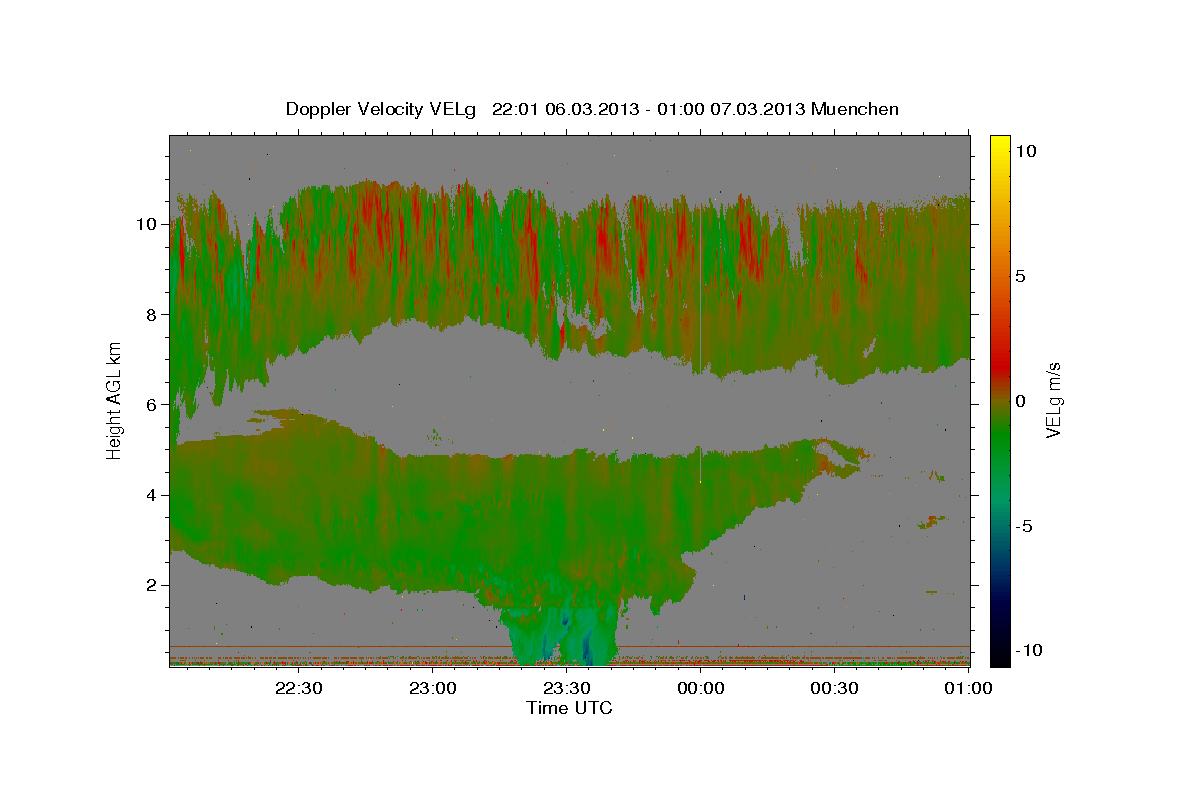
Task: Click the "23:00" time tick label
Action: [433, 688]
